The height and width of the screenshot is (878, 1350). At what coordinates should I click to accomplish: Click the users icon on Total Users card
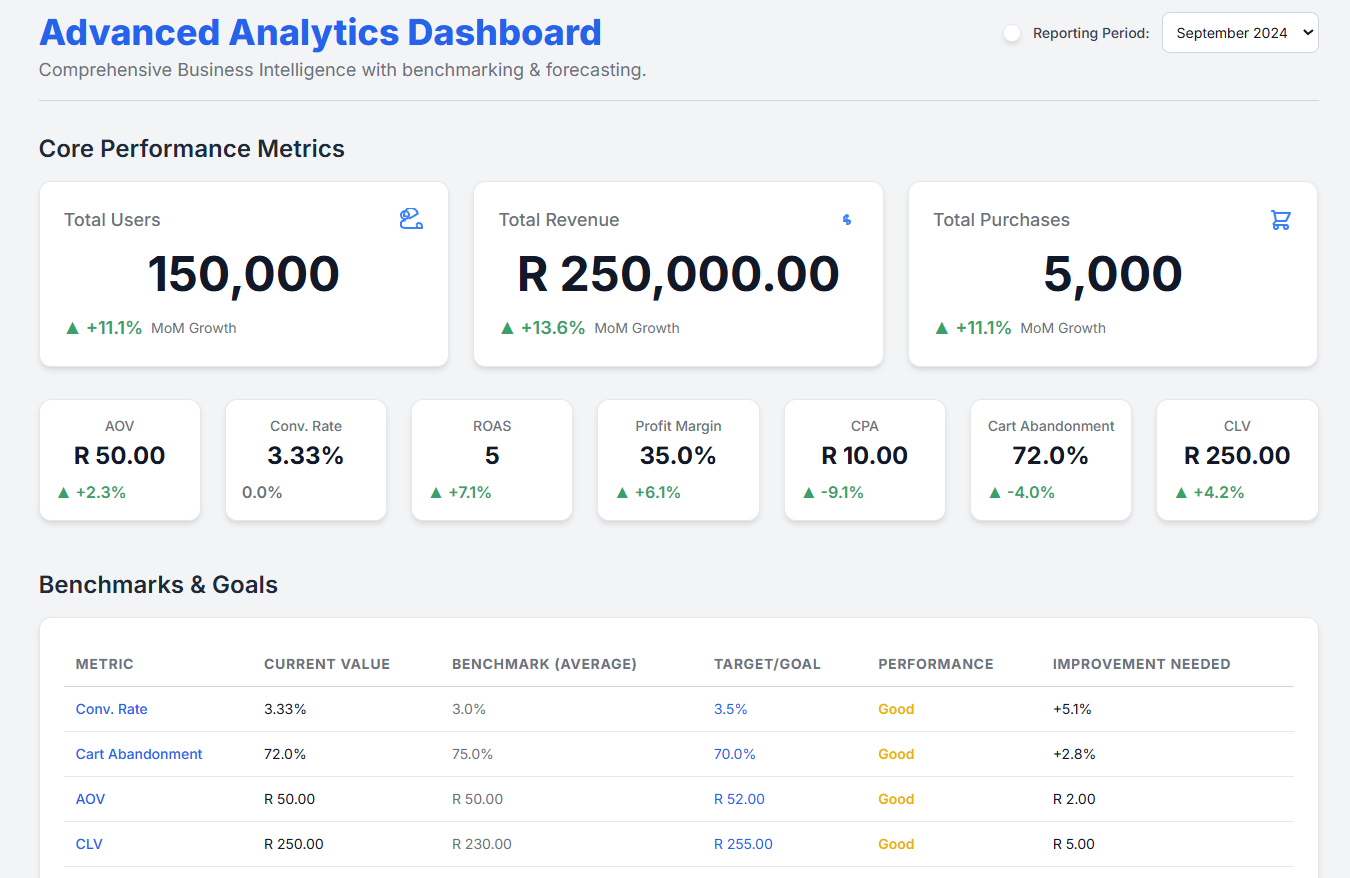click(x=410, y=219)
